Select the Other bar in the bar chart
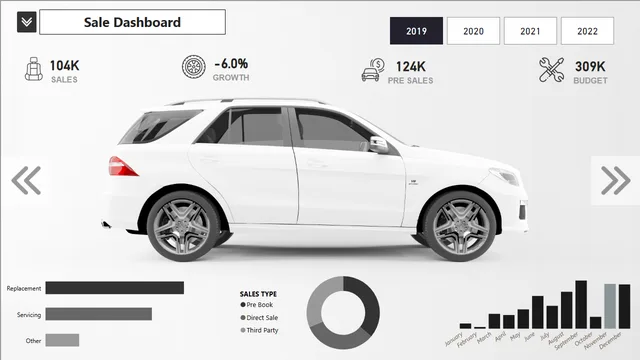The width and height of the screenshot is (640, 360). (x=62, y=340)
